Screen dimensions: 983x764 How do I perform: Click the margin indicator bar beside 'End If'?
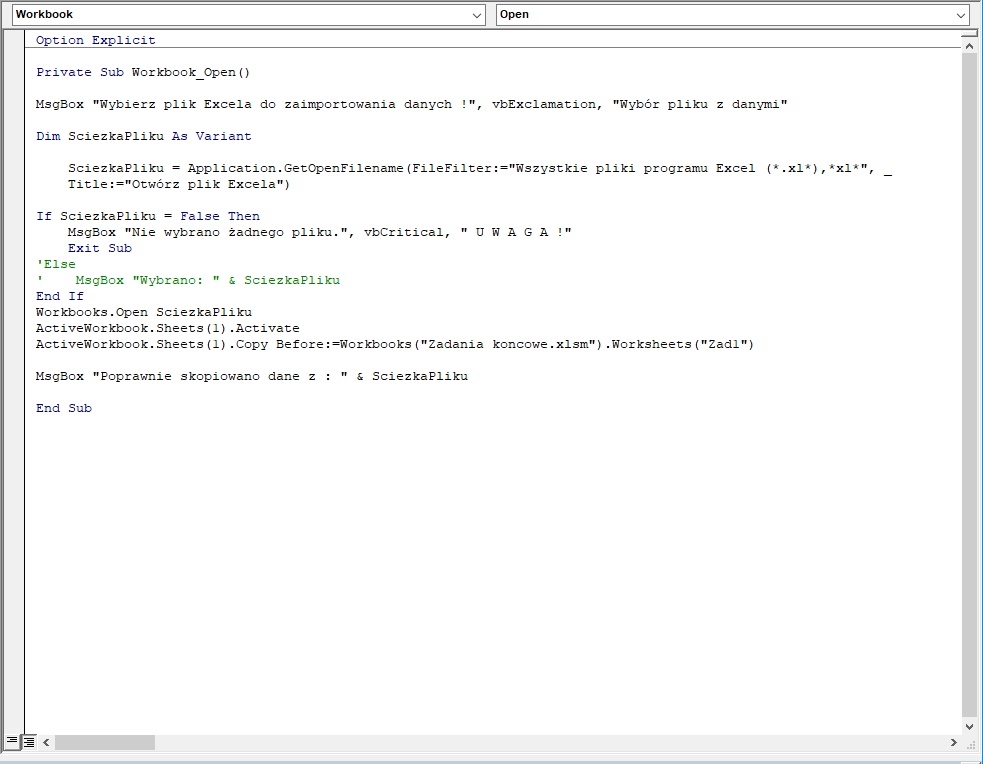tap(14, 296)
